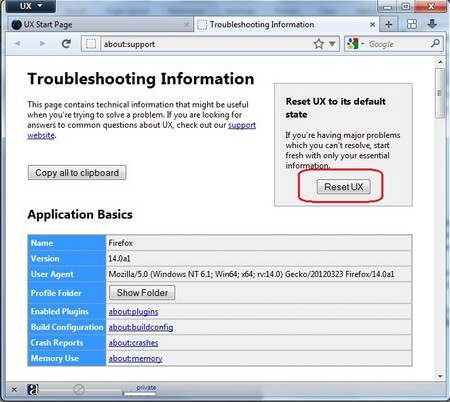Search with the magnifying glass icon
Image resolution: width=450 pixels, height=402 pixels.
(435, 43)
